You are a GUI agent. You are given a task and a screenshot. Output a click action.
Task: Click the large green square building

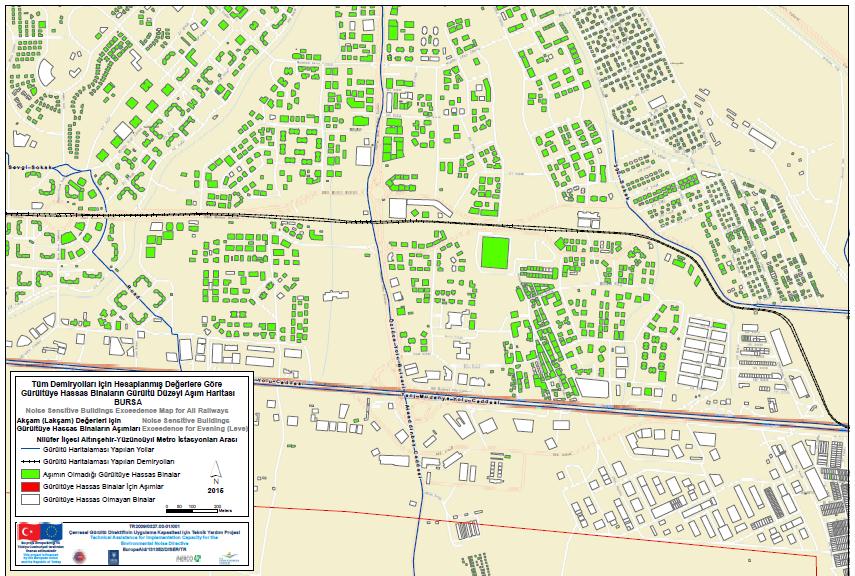tap(494, 251)
